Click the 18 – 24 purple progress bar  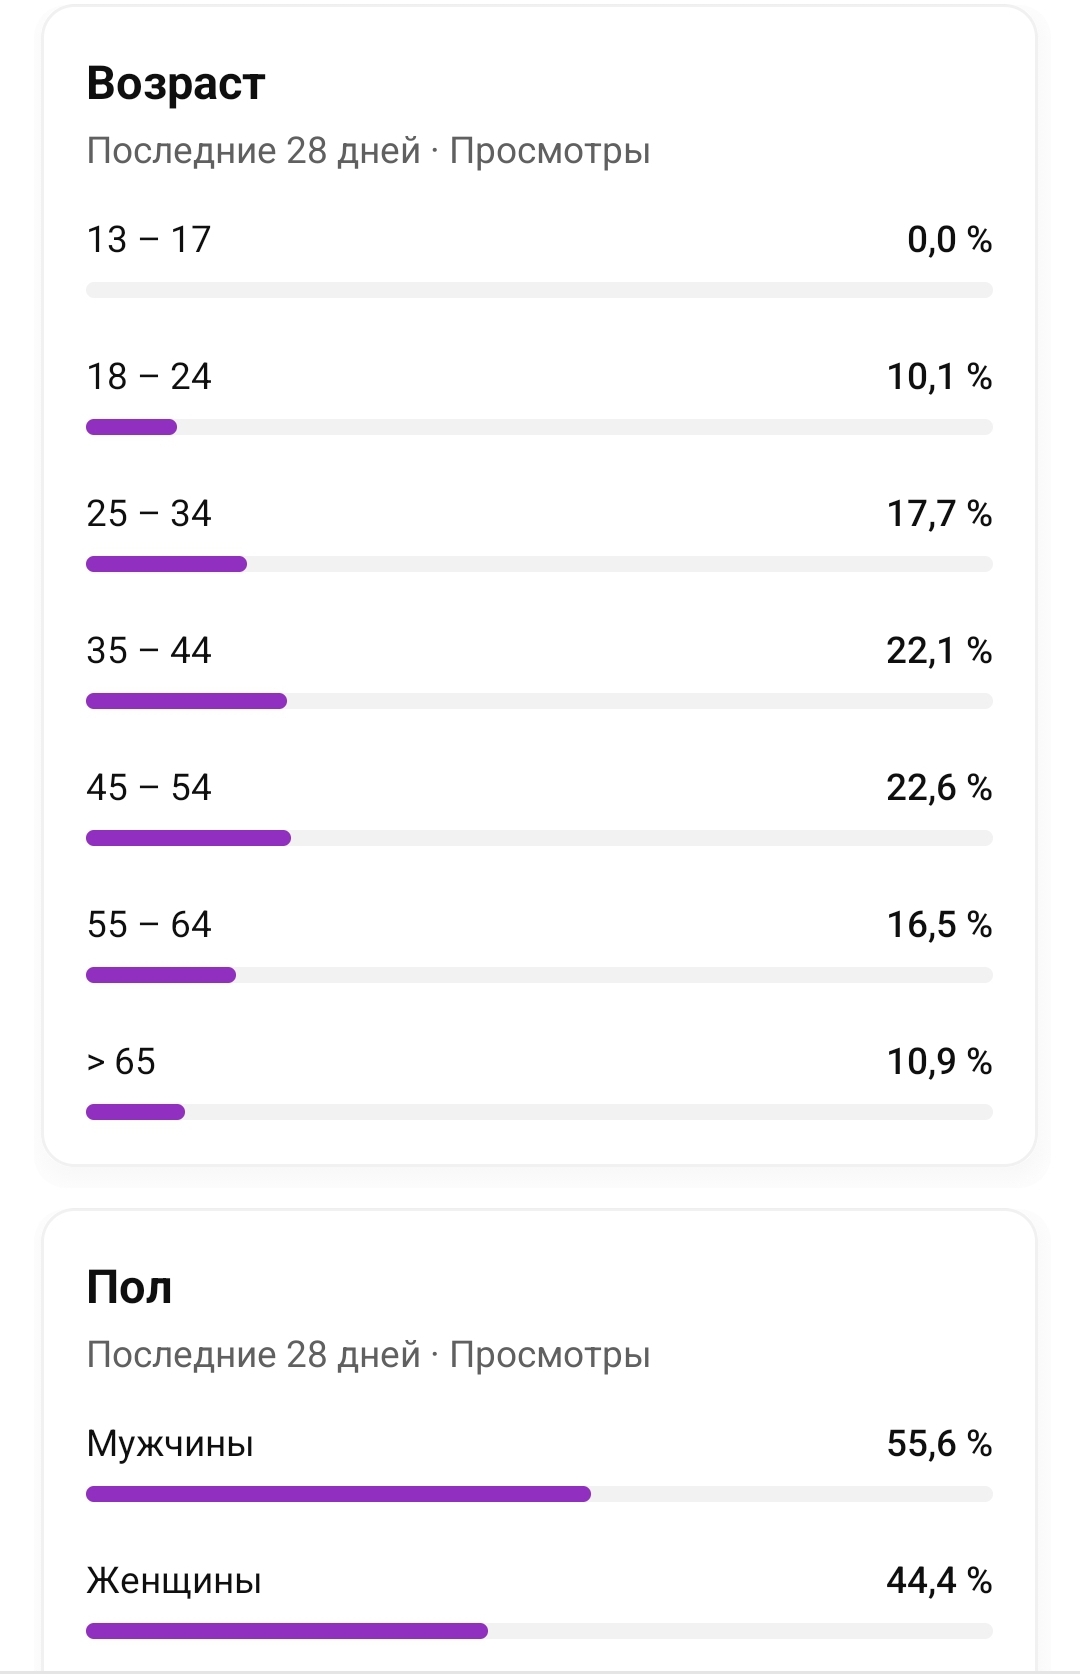coord(132,428)
